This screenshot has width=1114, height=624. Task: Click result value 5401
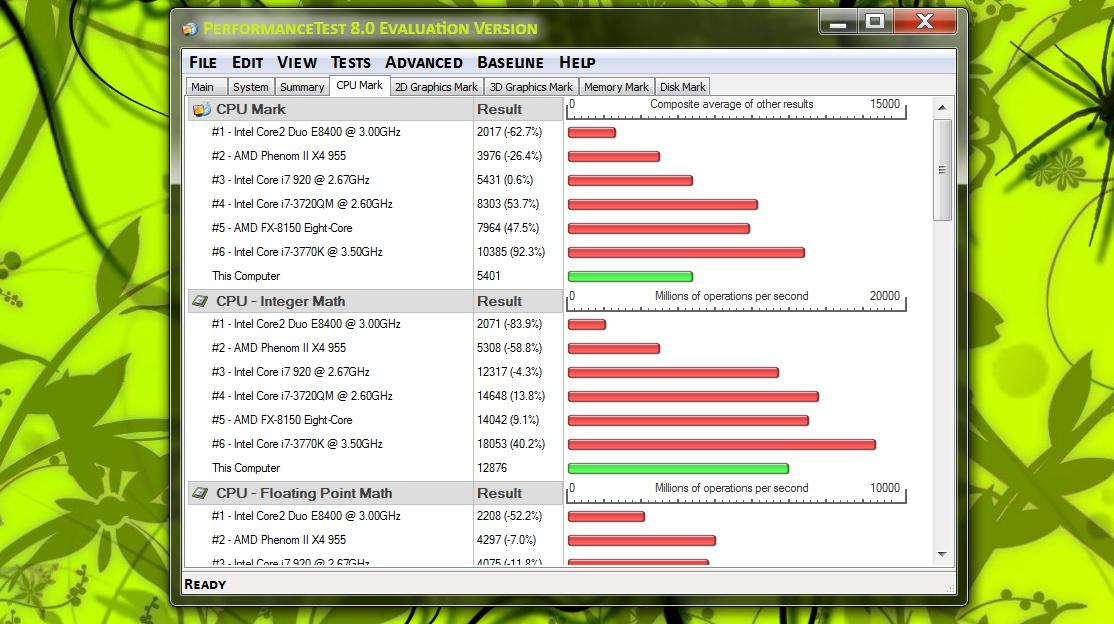489,276
